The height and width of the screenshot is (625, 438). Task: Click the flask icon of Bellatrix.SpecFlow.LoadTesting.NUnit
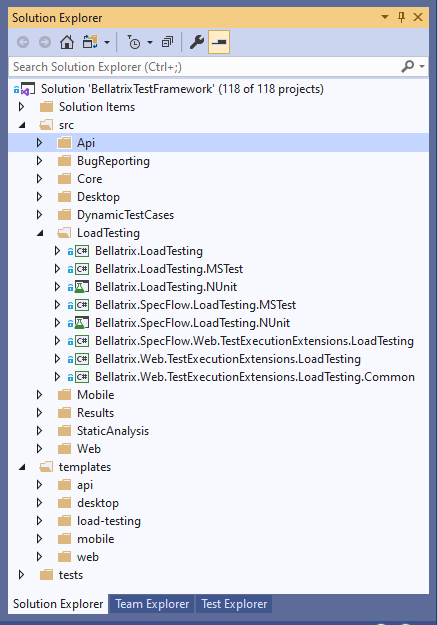pos(82,323)
